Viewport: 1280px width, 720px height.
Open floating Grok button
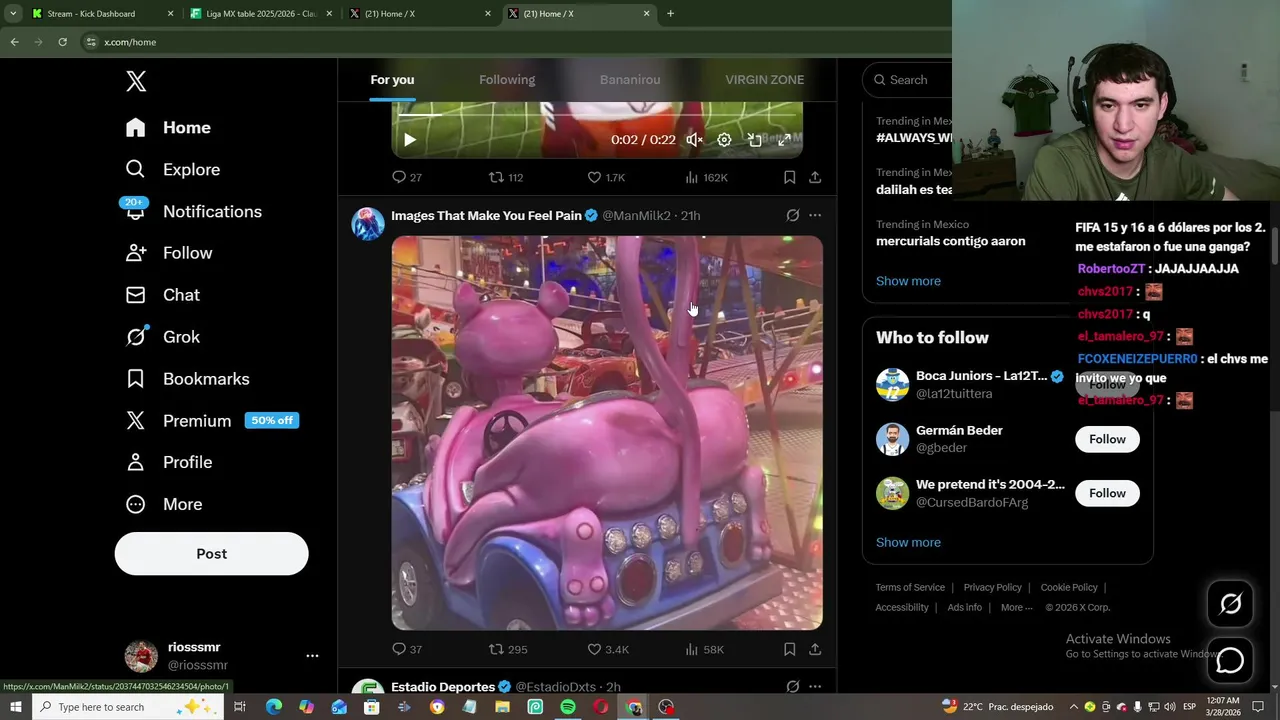pos(1230,603)
